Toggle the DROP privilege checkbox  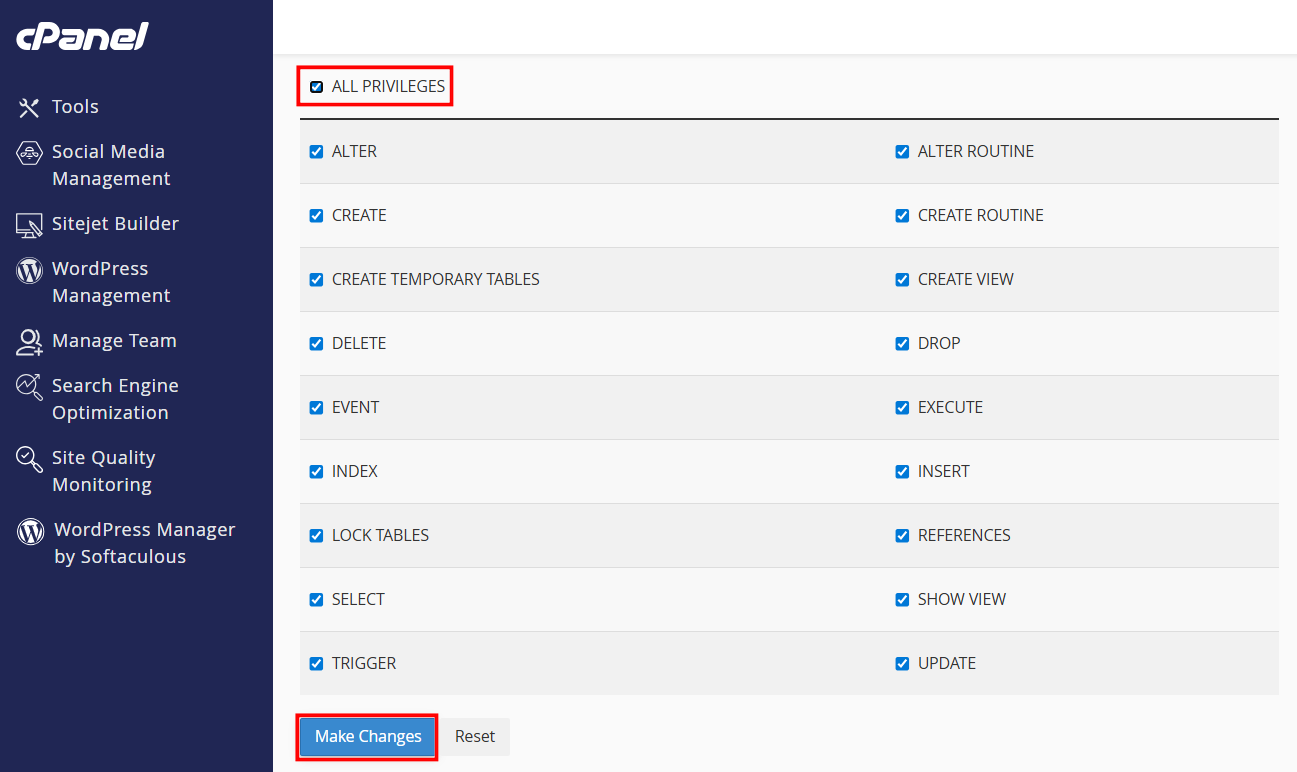[x=902, y=344]
